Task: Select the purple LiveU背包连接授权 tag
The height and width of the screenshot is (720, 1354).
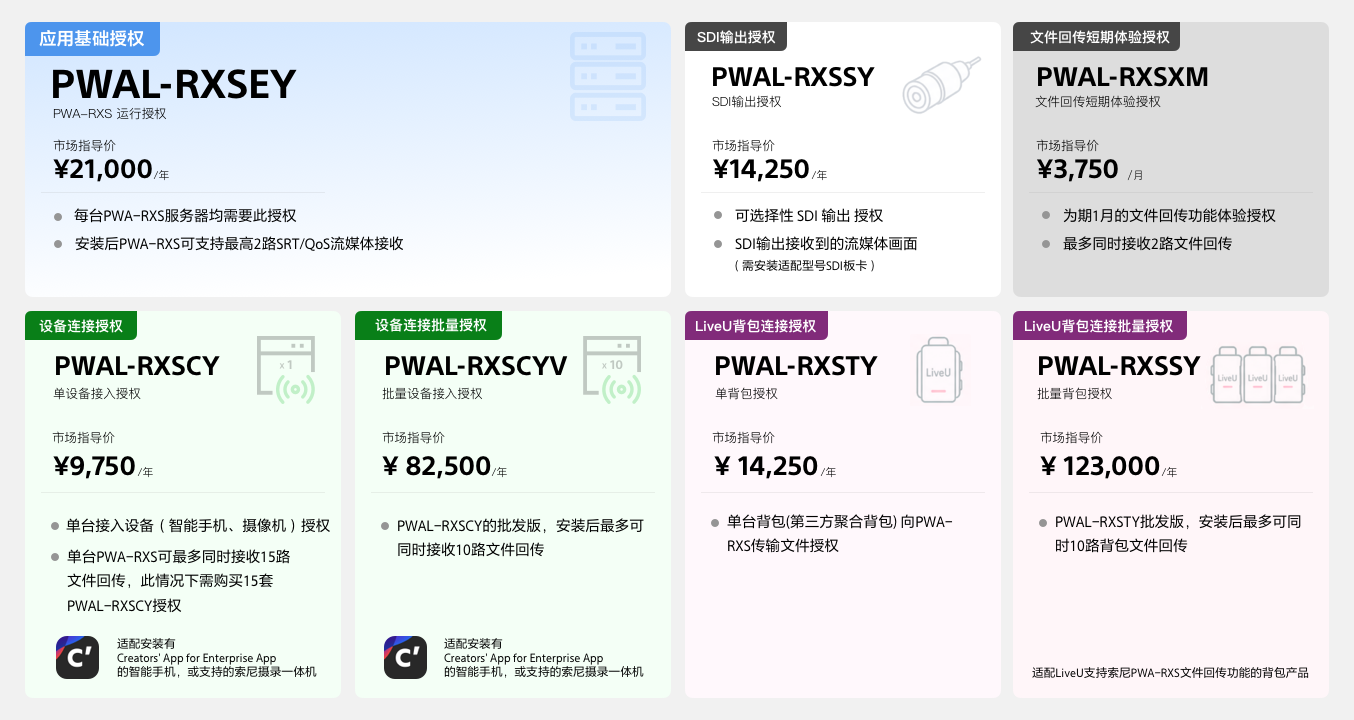Action: [x=756, y=326]
